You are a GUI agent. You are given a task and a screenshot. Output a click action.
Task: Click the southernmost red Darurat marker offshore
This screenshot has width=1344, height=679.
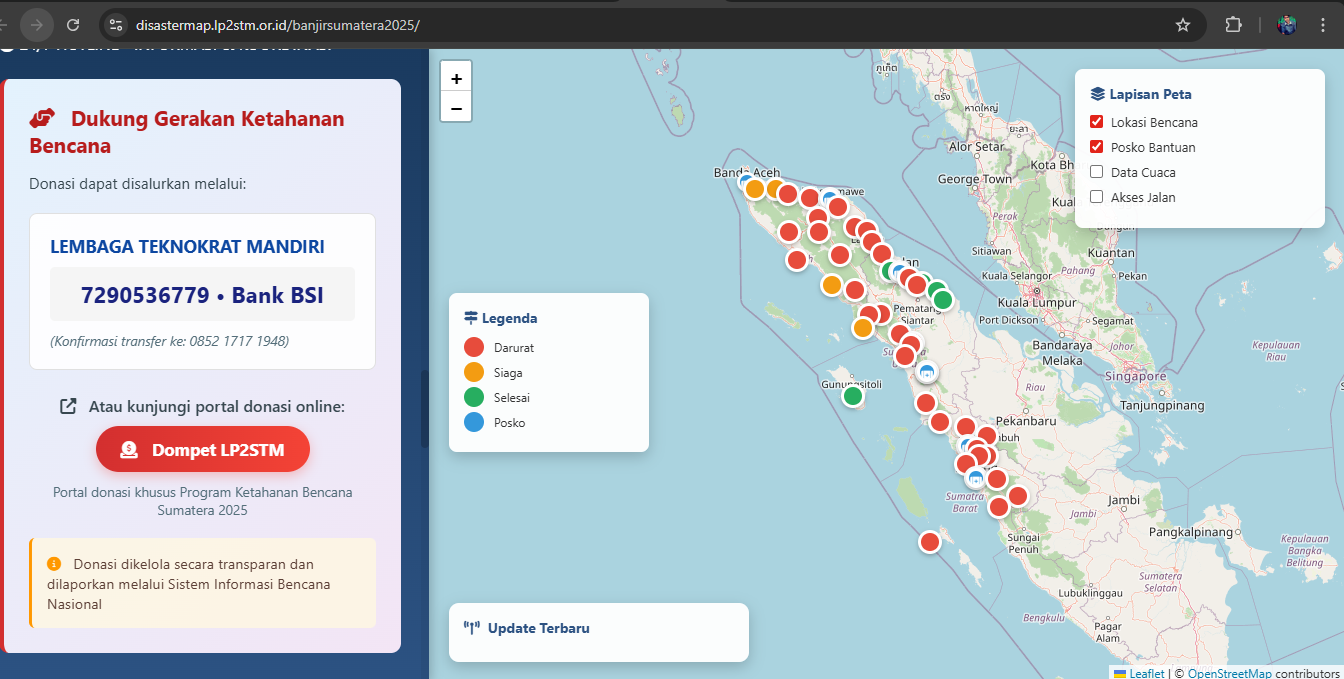coord(930,542)
